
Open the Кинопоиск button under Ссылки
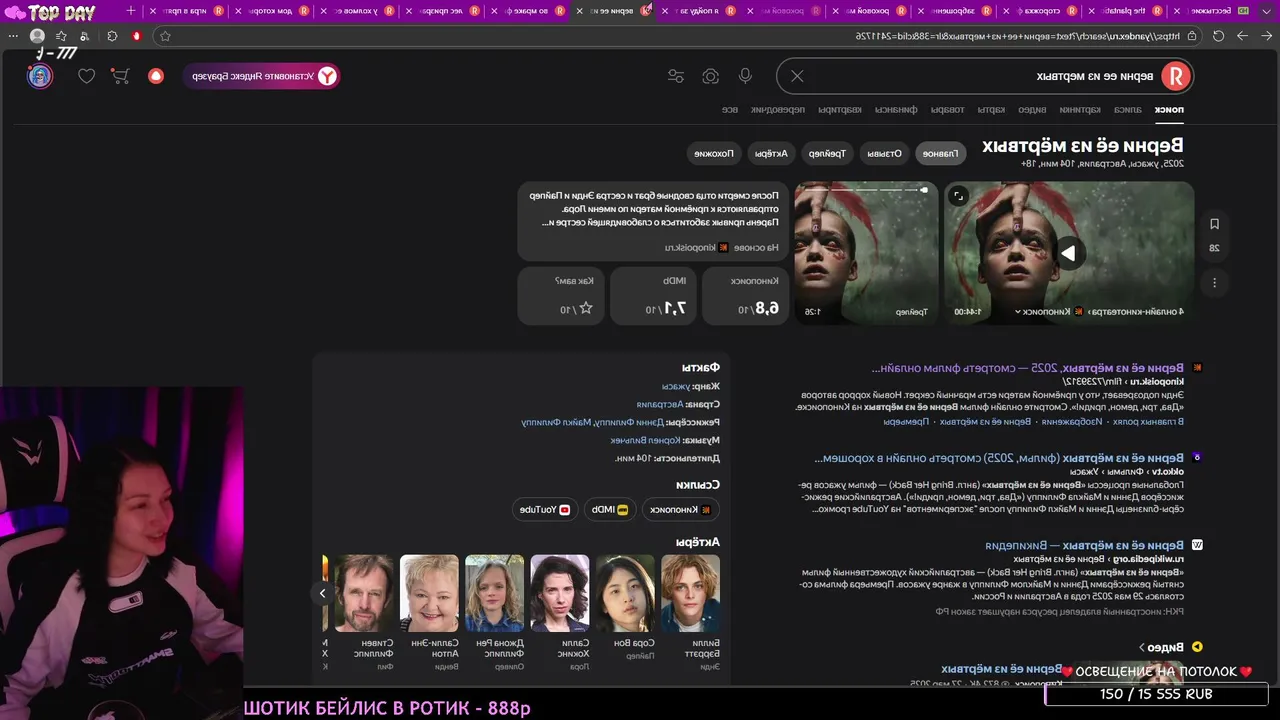680,509
